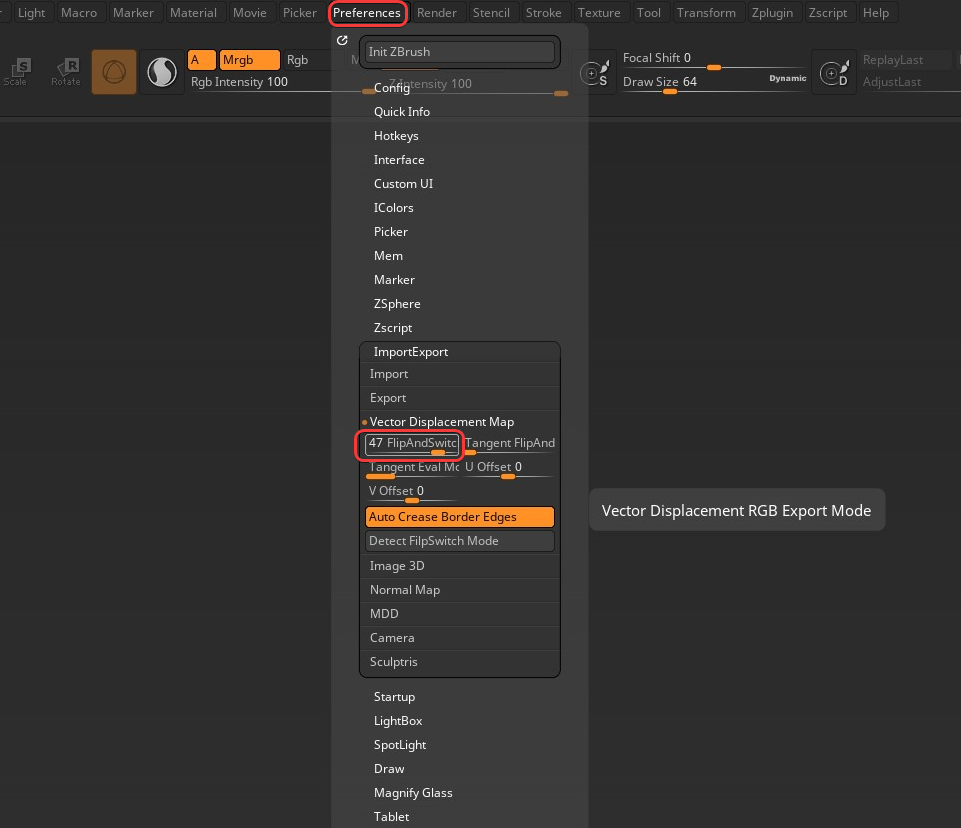961x828 pixels.
Task: Expand the Config section
Action: click(x=392, y=88)
